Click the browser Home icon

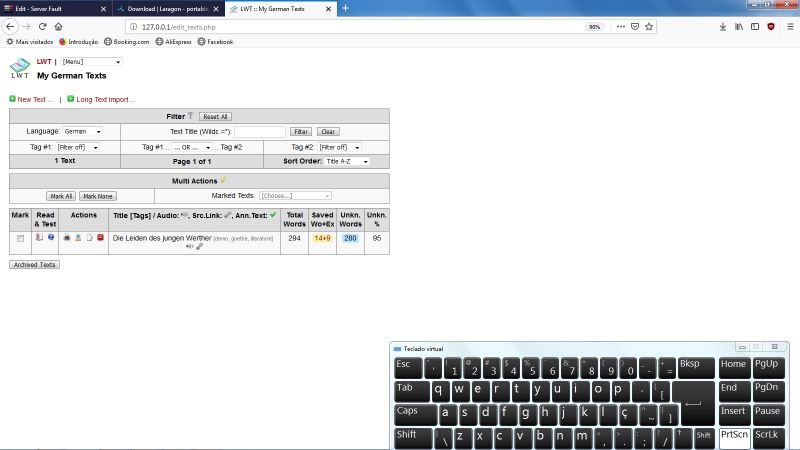click(x=59, y=27)
